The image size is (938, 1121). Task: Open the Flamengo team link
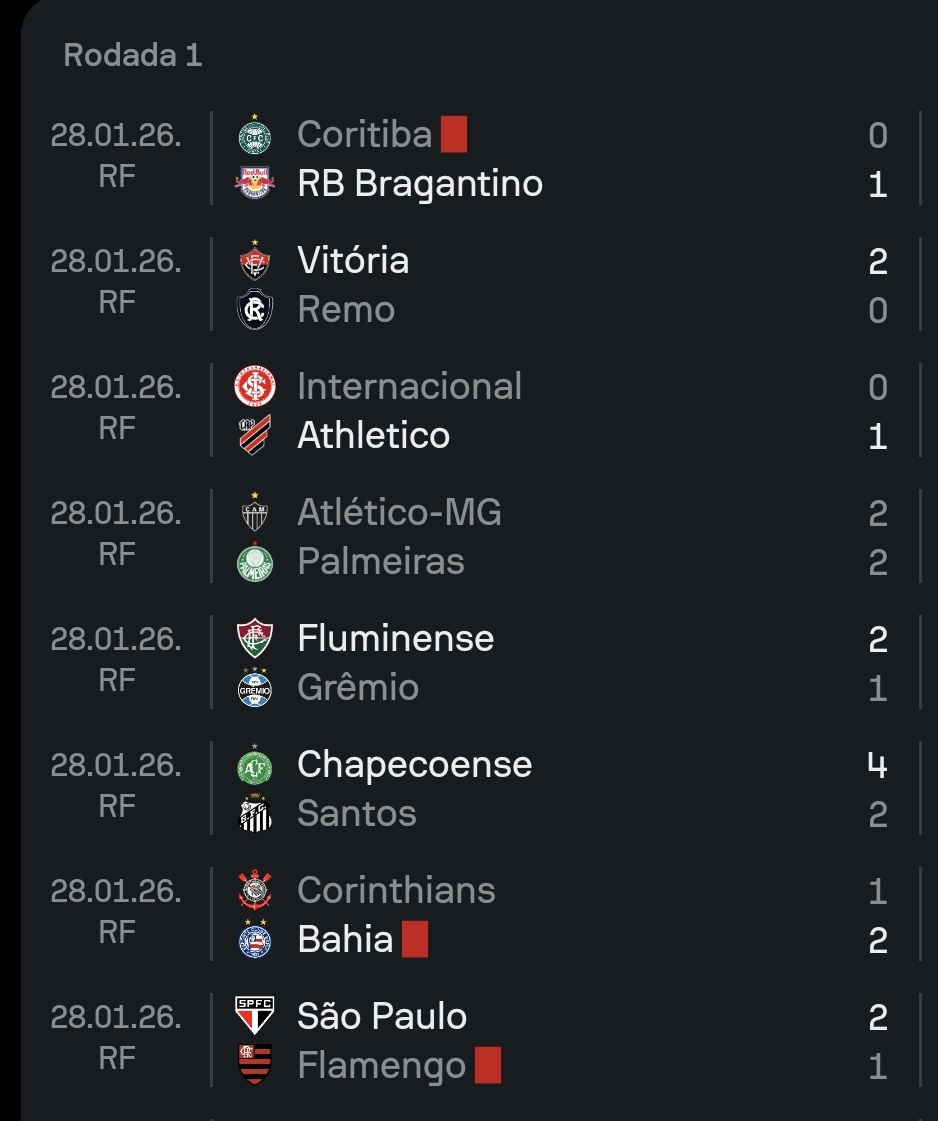tap(382, 1066)
